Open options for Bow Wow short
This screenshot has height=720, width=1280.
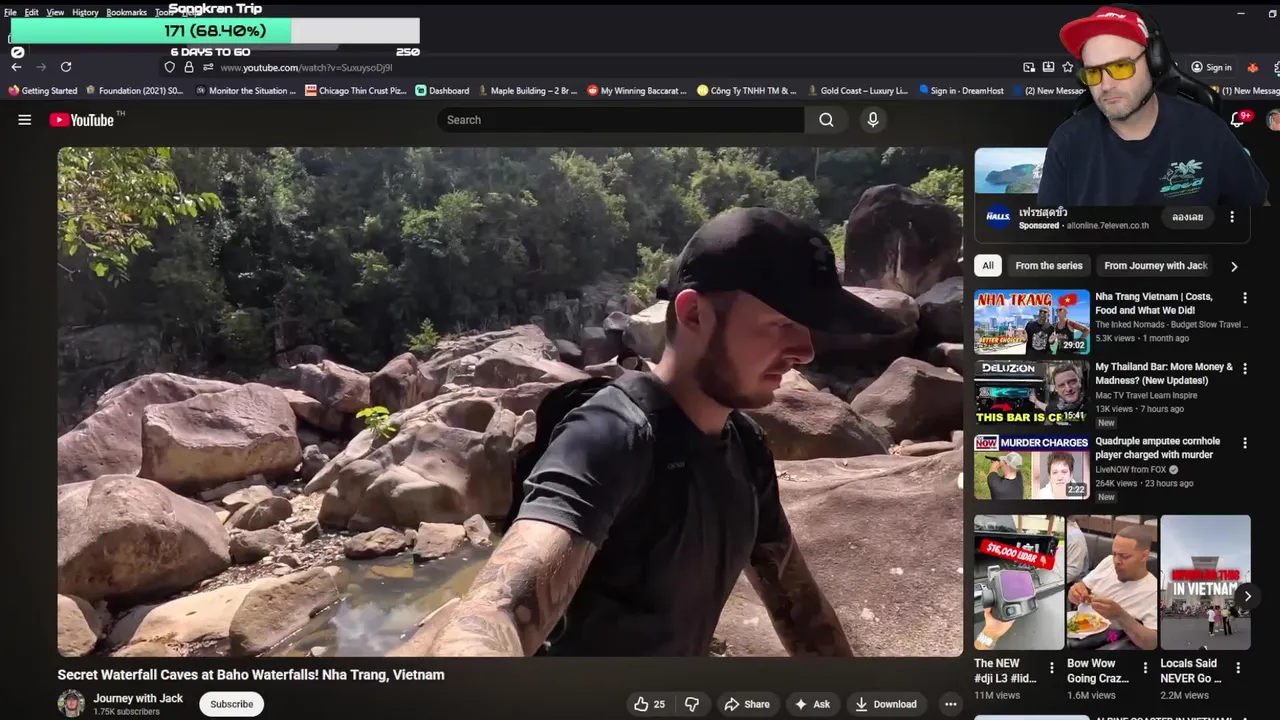pos(1145,668)
